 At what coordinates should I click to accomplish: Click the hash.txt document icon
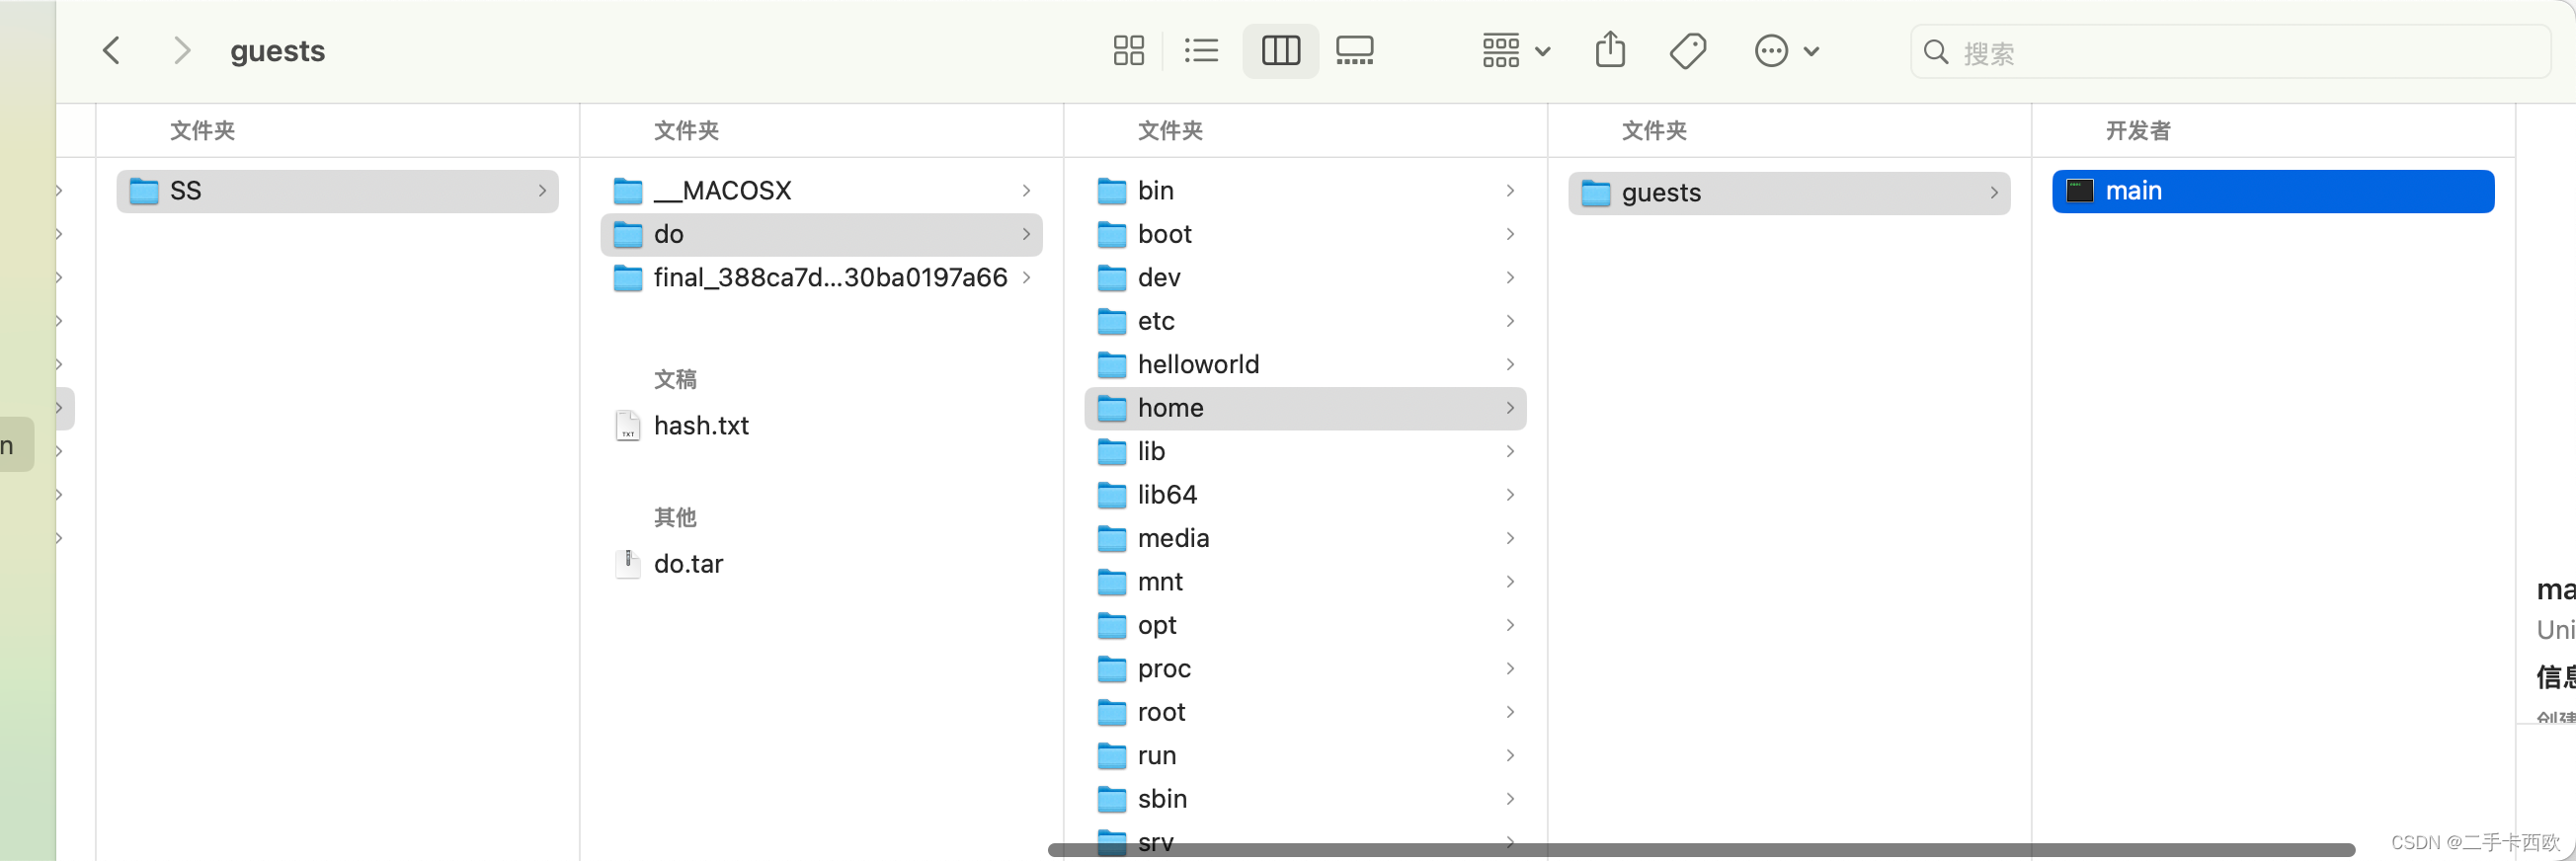point(628,426)
